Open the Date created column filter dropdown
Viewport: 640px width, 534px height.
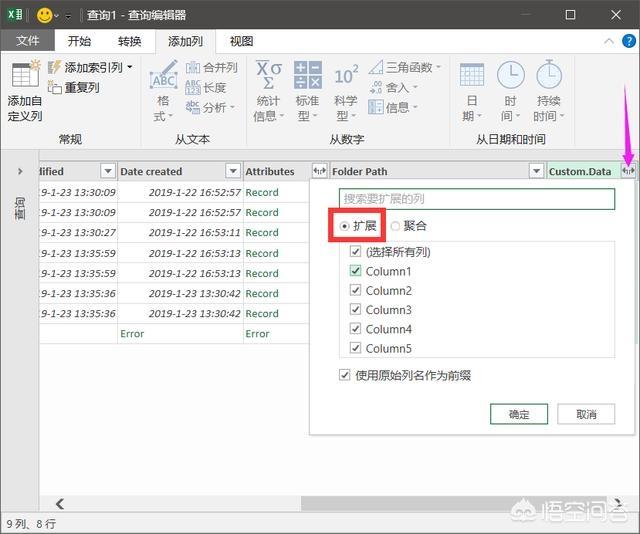click(x=233, y=171)
